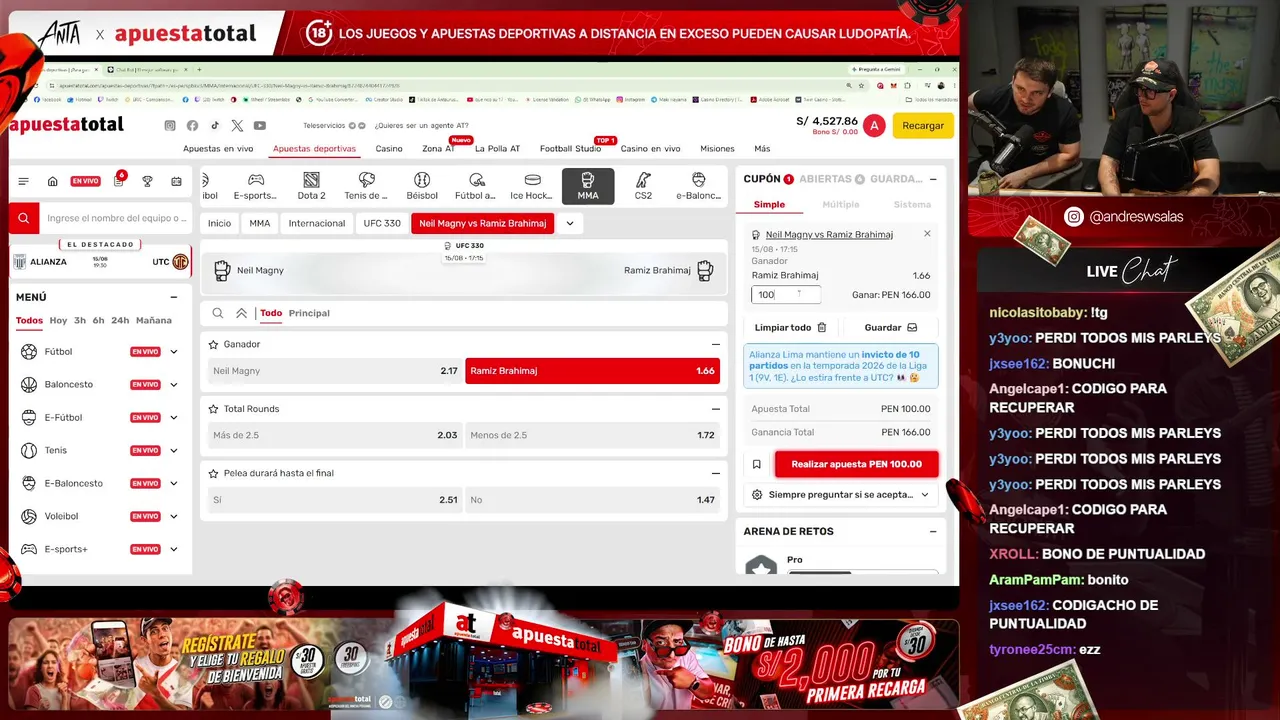This screenshot has height=720, width=1280.
Task: Select the Ice Hockey category icon
Action: coord(532,186)
